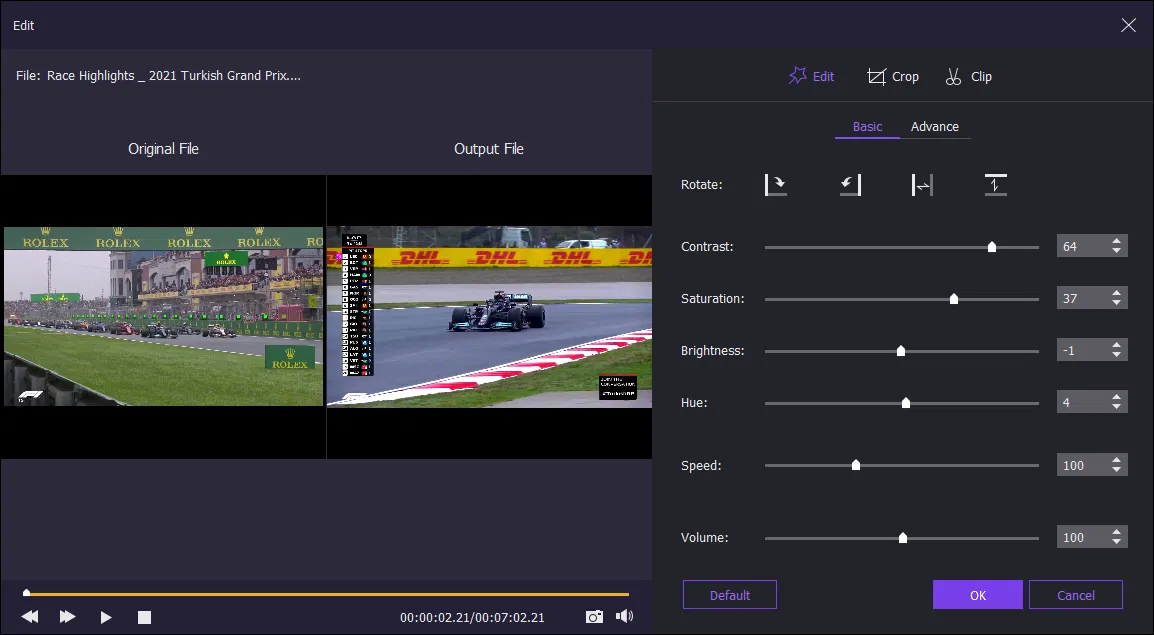Click the file name Race Highlights text
The height and width of the screenshot is (635, 1154).
174,75
